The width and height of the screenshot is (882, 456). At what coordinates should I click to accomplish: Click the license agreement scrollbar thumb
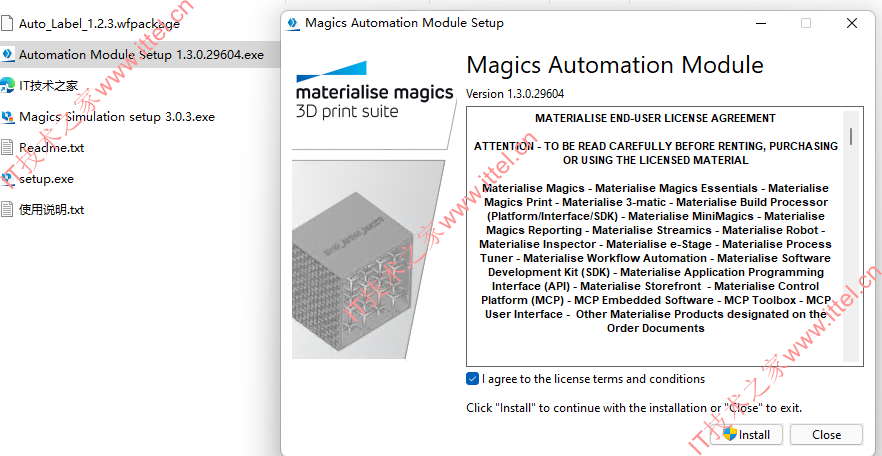tap(852, 137)
